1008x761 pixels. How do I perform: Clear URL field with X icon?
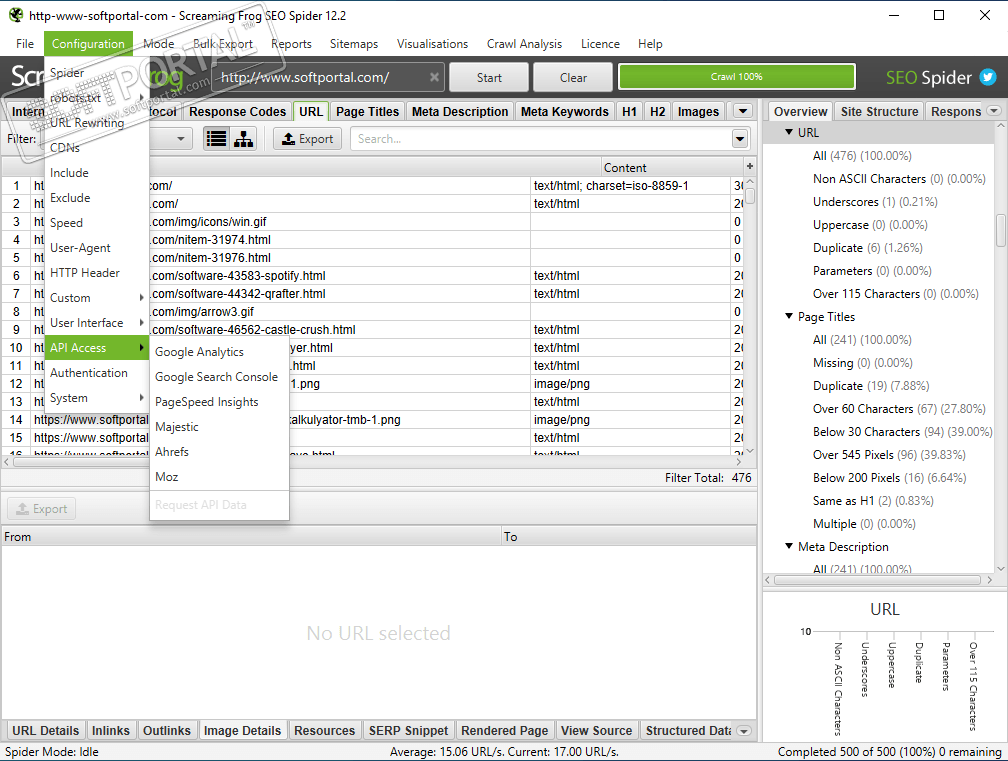(x=435, y=77)
